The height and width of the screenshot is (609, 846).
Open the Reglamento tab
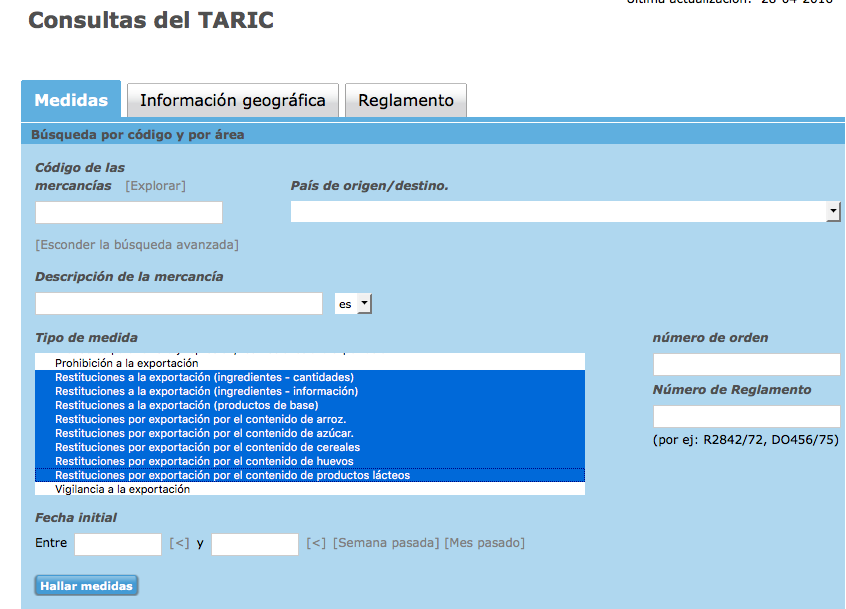tap(405, 100)
